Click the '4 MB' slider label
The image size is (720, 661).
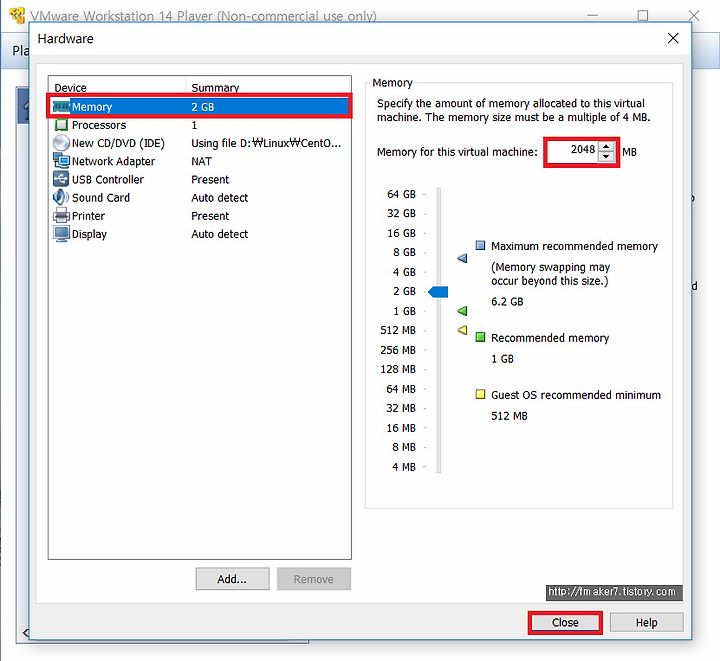pyautogui.click(x=404, y=467)
